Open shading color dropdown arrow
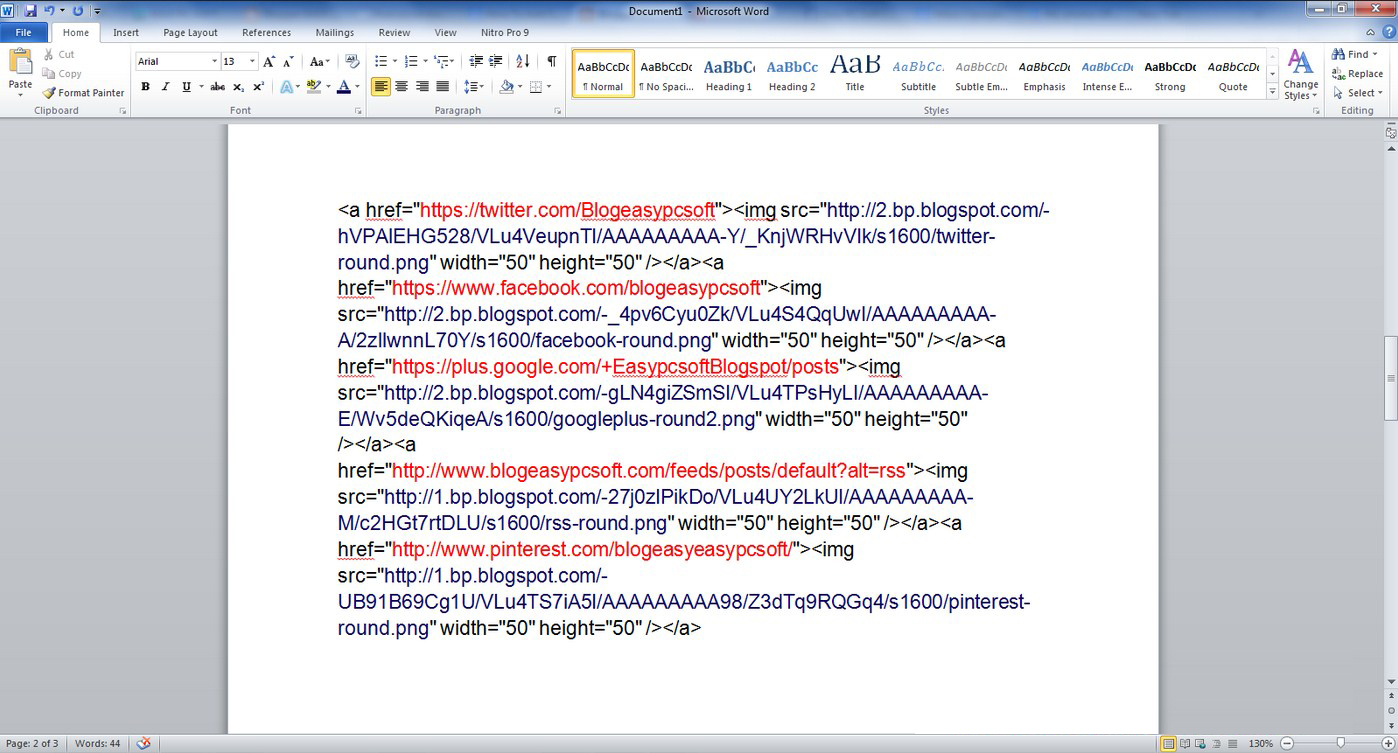1398x753 pixels. point(519,87)
